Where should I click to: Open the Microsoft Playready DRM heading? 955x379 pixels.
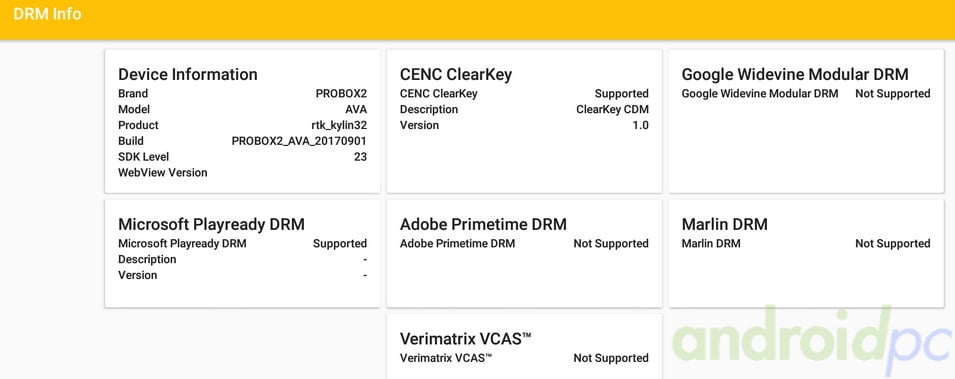(211, 224)
